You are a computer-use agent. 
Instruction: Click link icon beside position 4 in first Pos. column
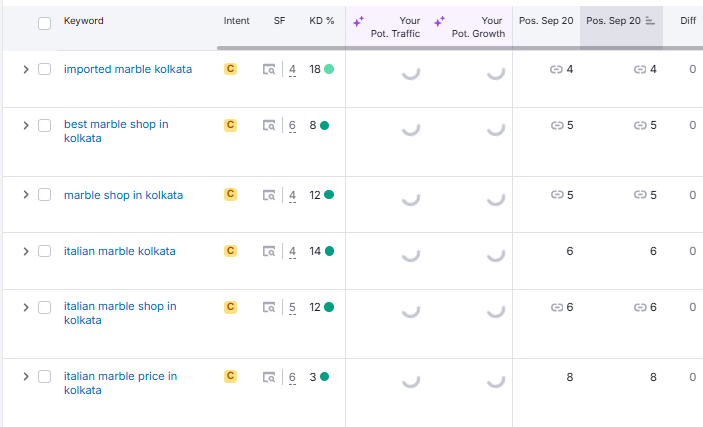pos(556,69)
